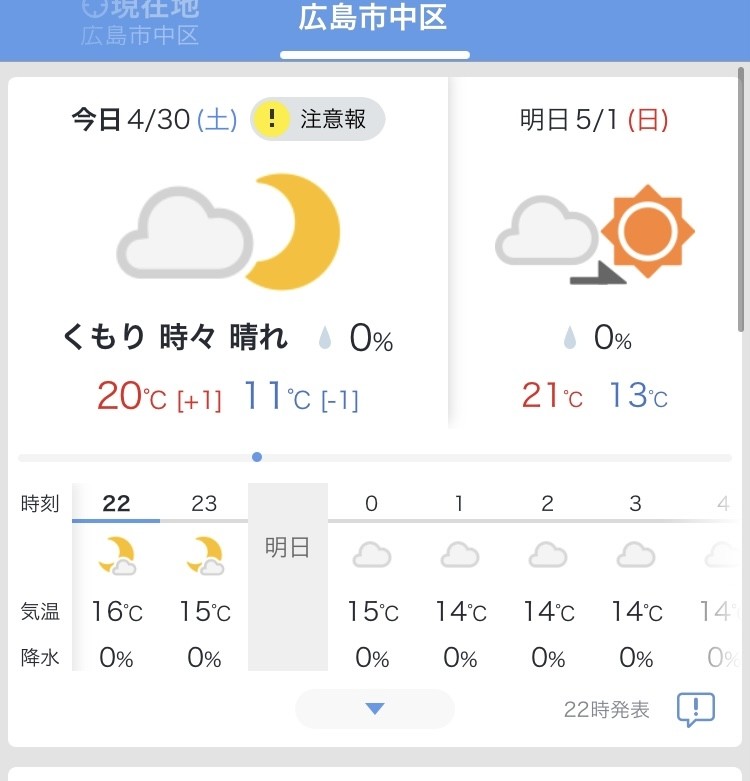Tap the 22 o'clock moon-cloud icon
Screen dimensions: 750x781
116,555
